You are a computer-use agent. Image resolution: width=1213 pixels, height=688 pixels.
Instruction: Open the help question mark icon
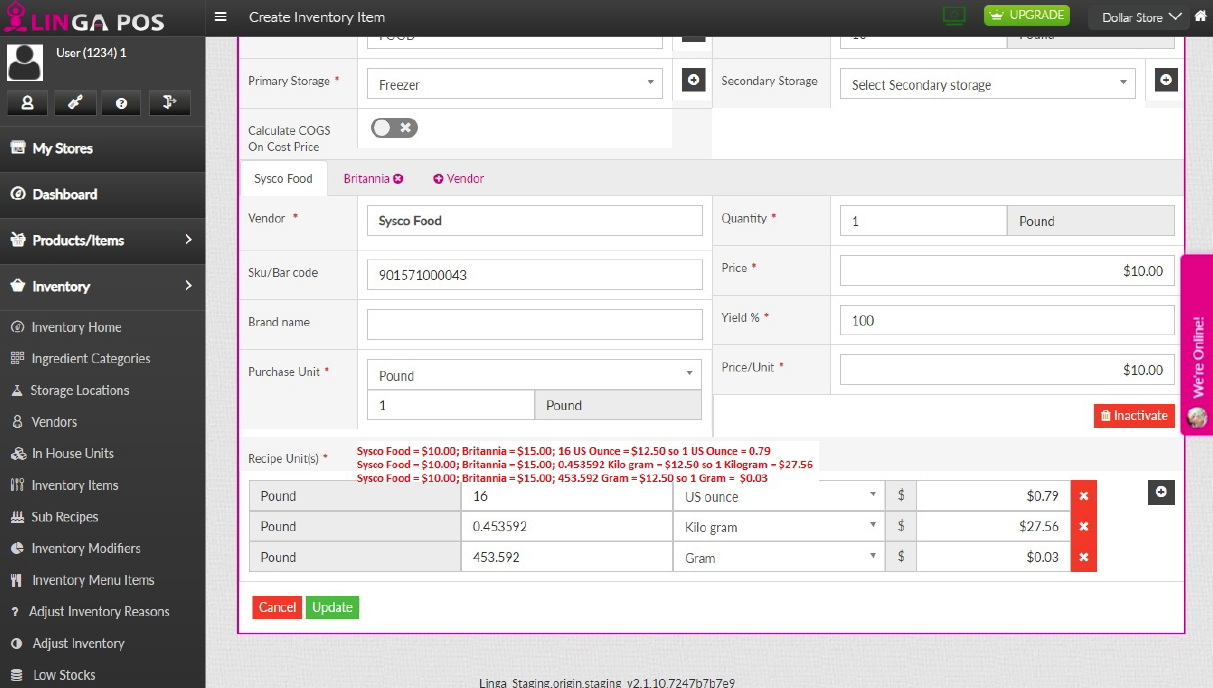point(121,102)
